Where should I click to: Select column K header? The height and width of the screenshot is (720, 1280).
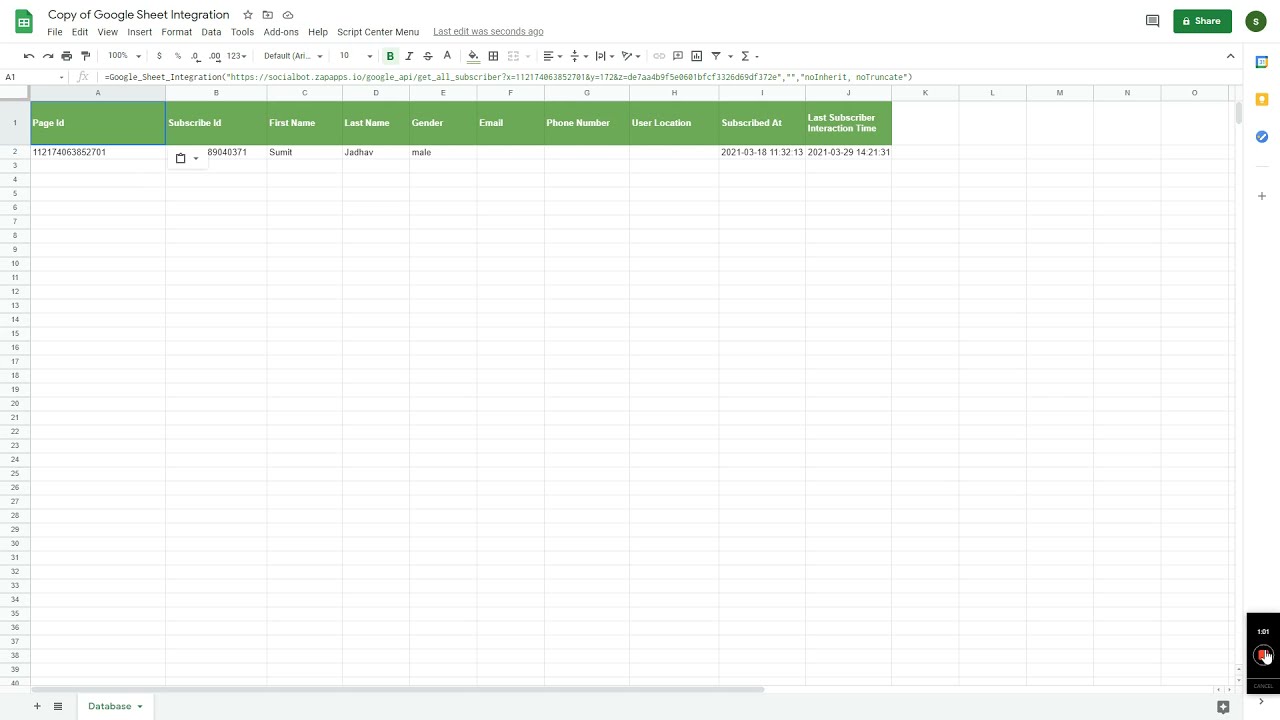click(925, 93)
